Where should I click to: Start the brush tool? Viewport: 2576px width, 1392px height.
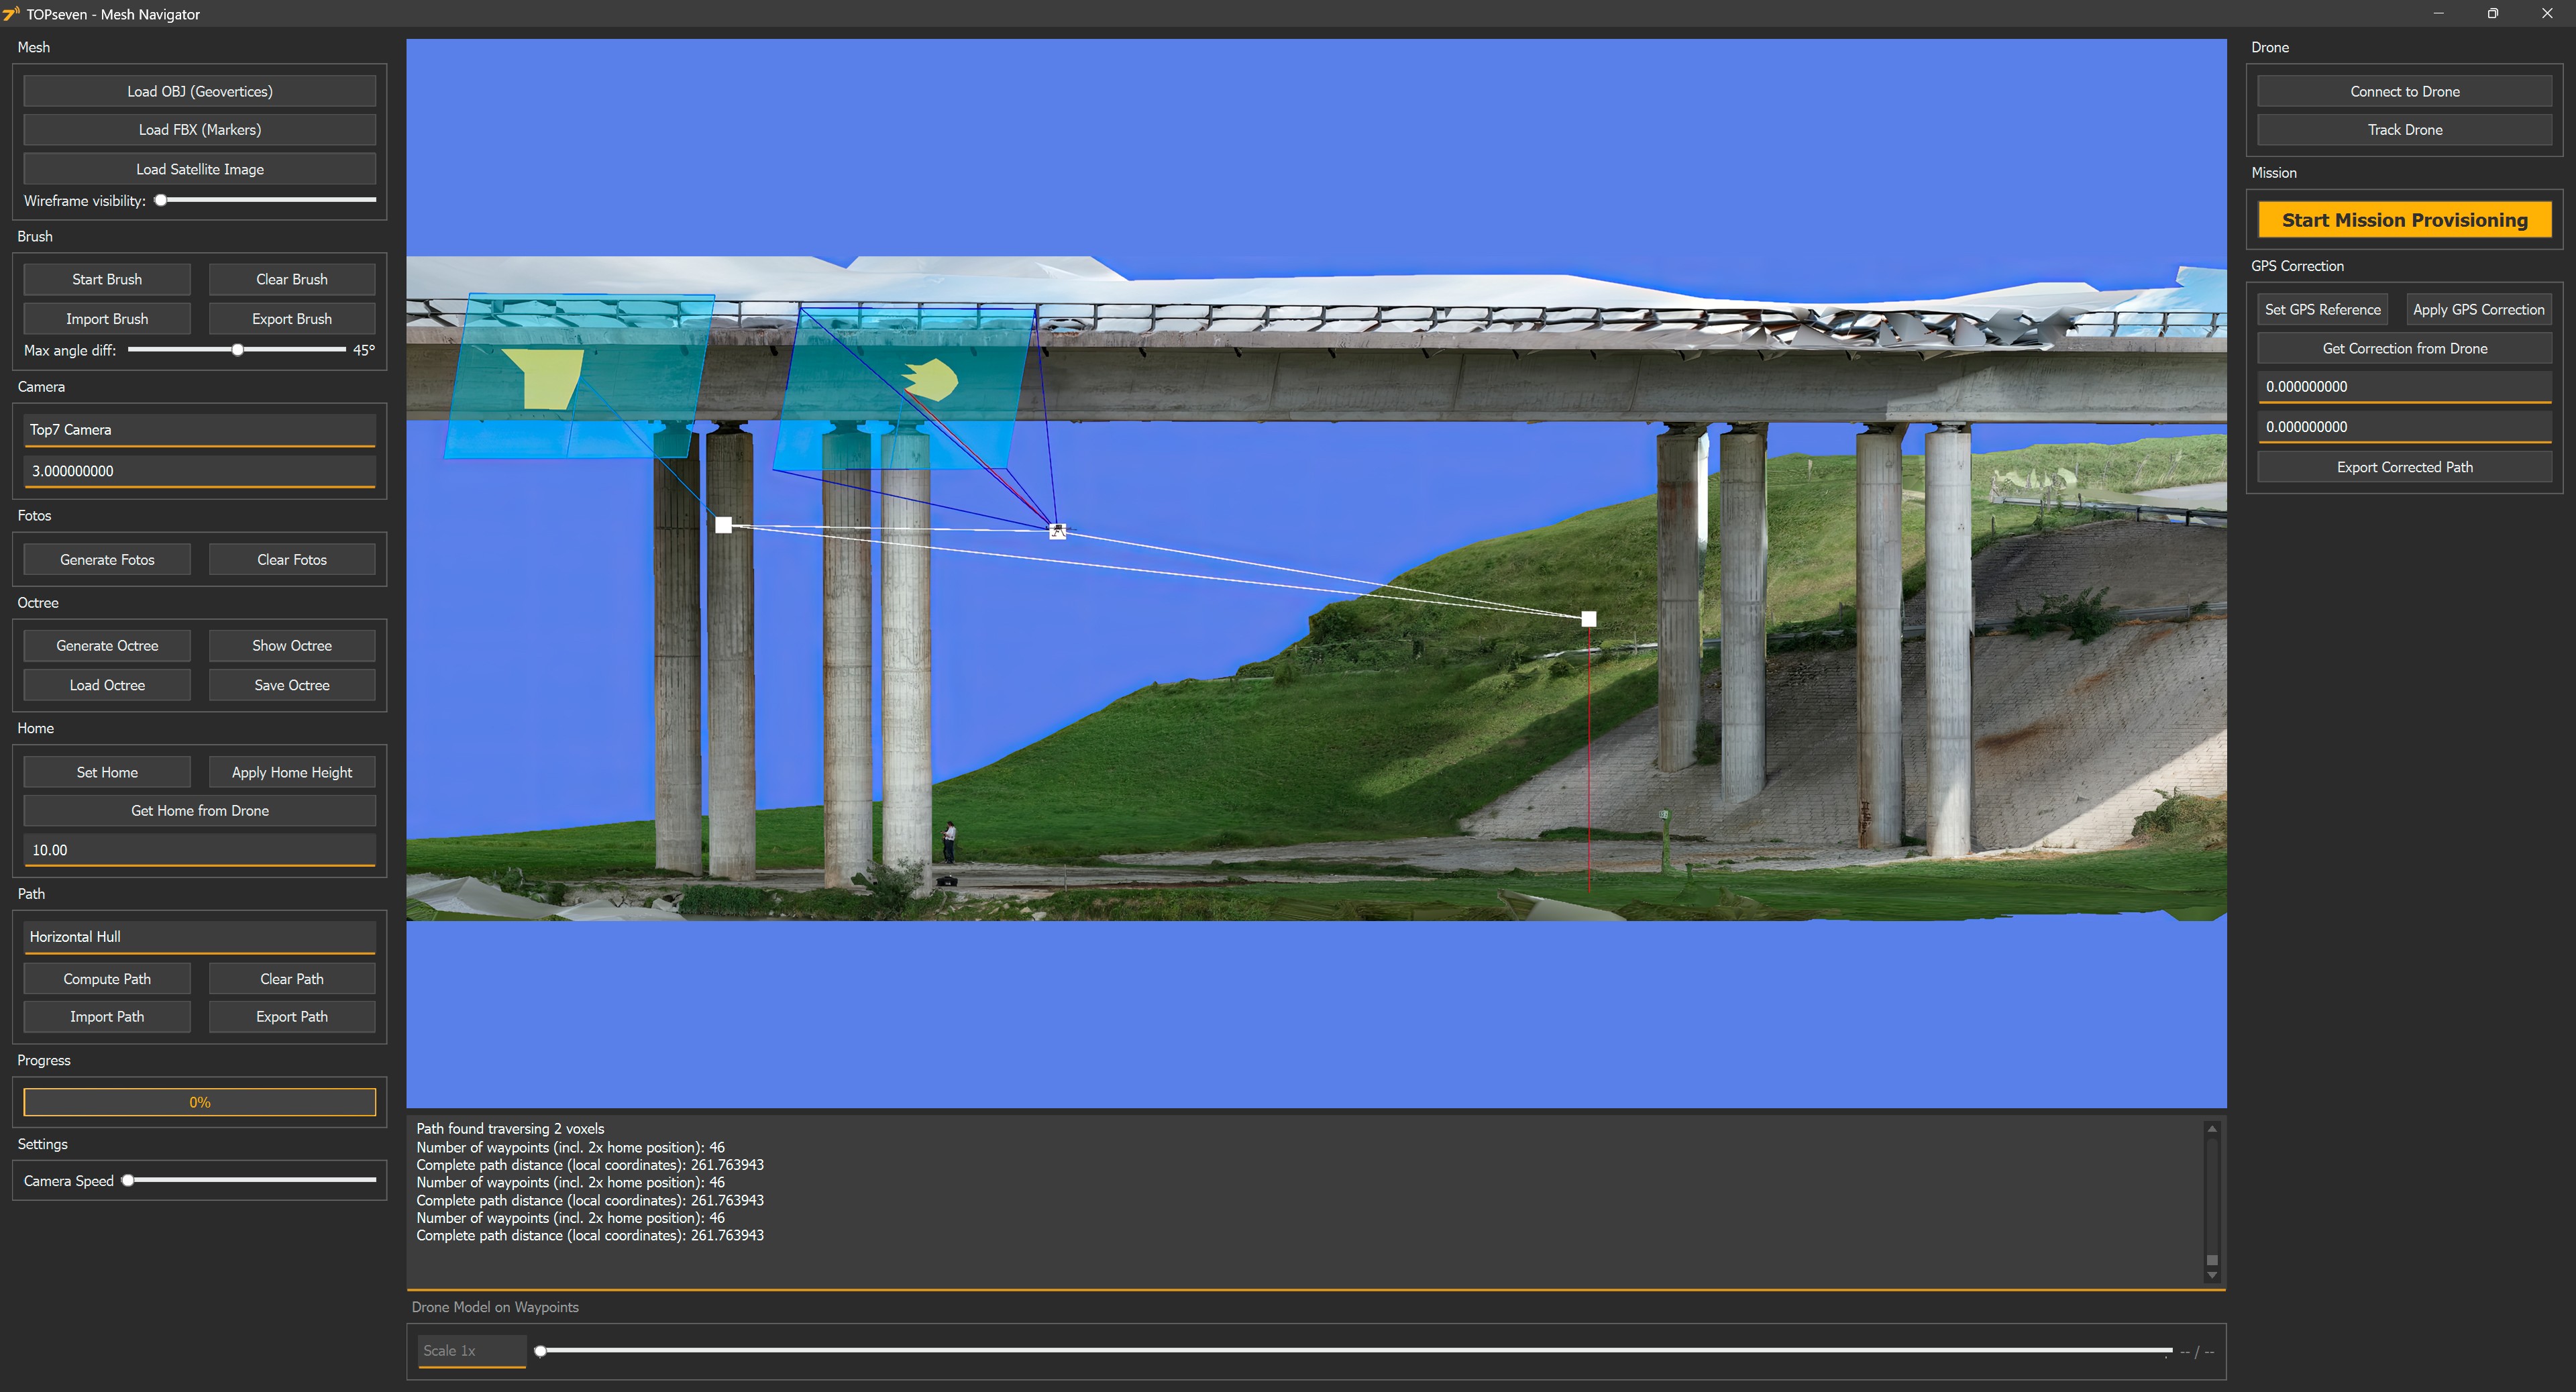pyautogui.click(x=106, y=279)
